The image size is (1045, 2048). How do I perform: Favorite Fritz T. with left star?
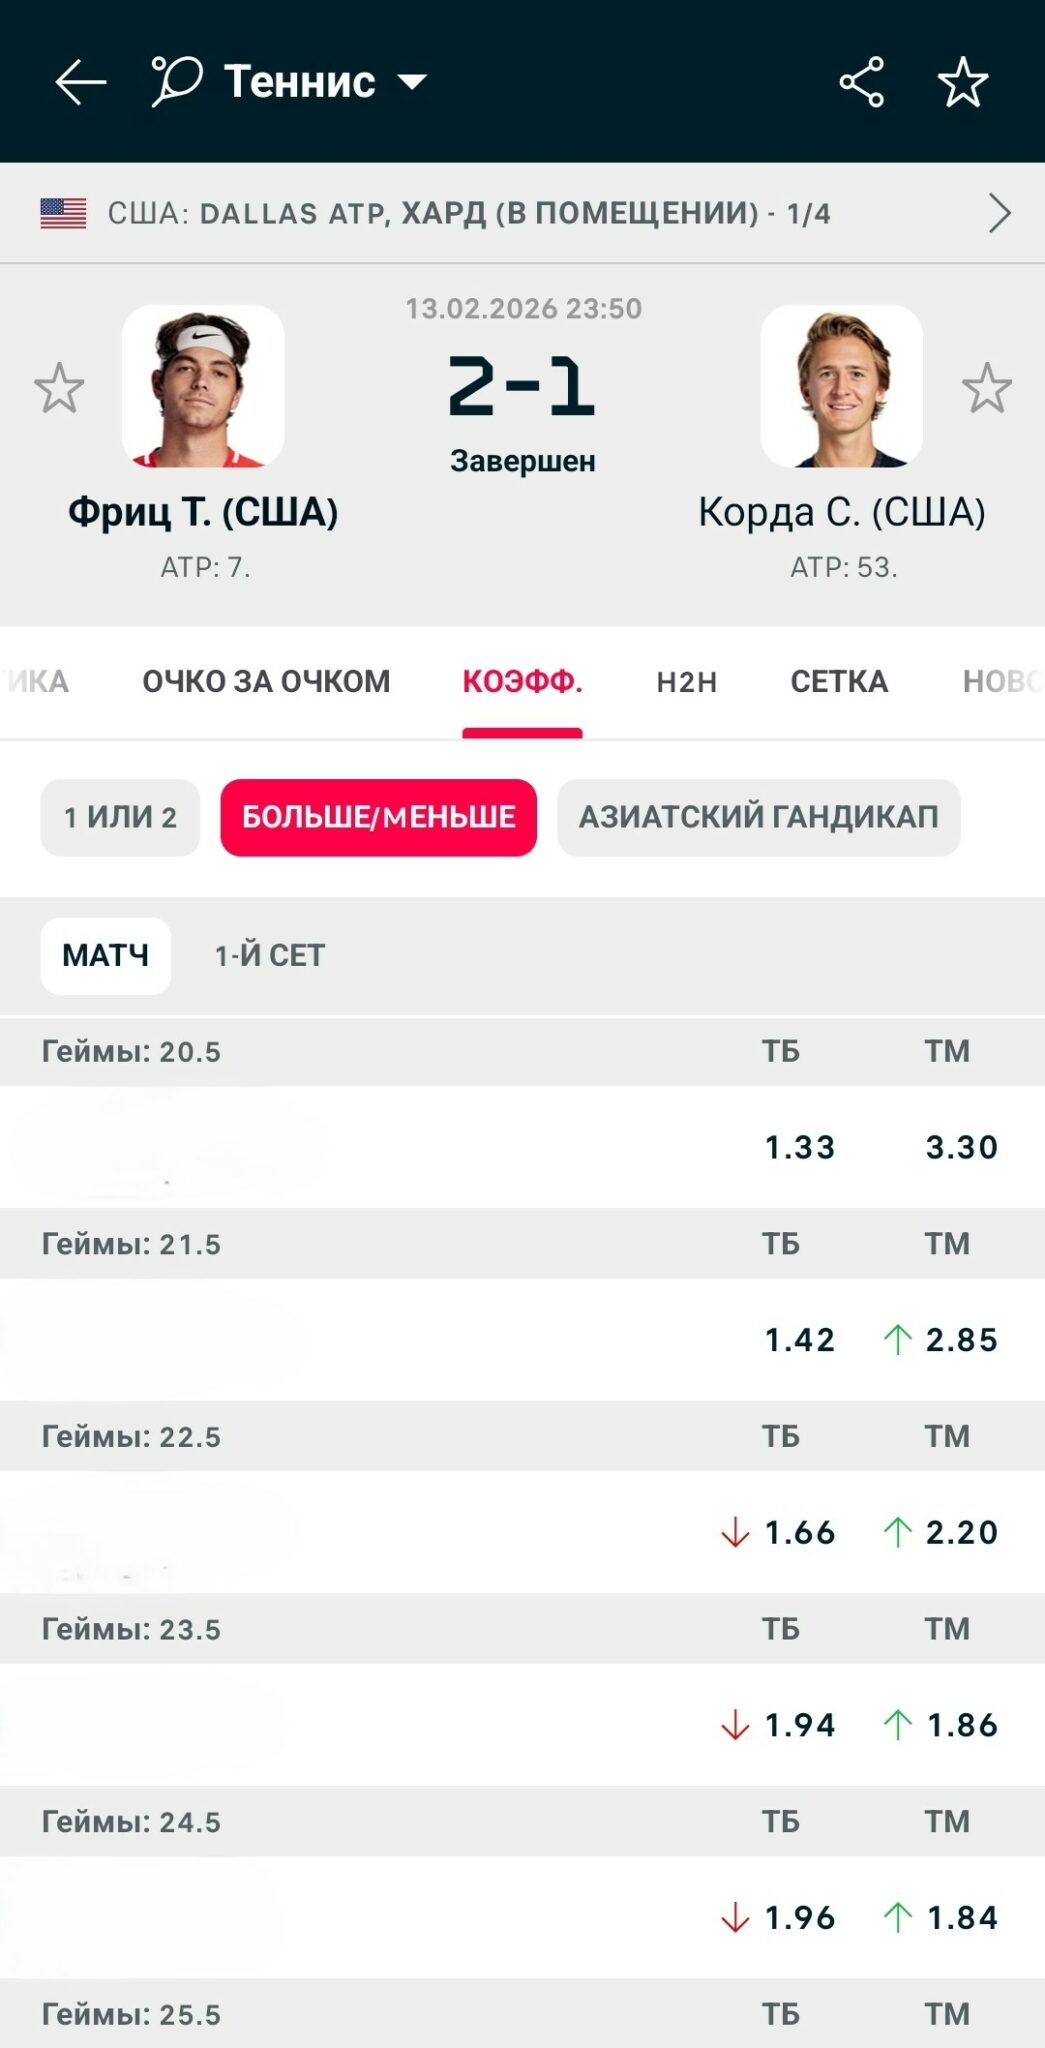pyautogui.click(x=59, y=388)
